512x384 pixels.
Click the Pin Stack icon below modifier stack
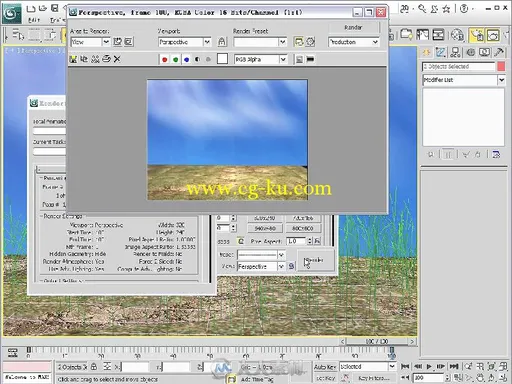click(x=431, y=154)
